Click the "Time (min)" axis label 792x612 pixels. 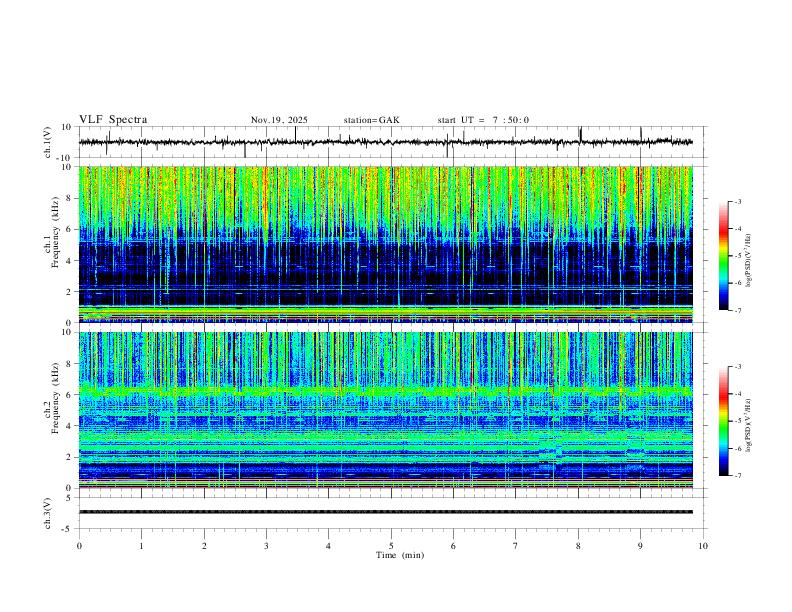(400, 555)
